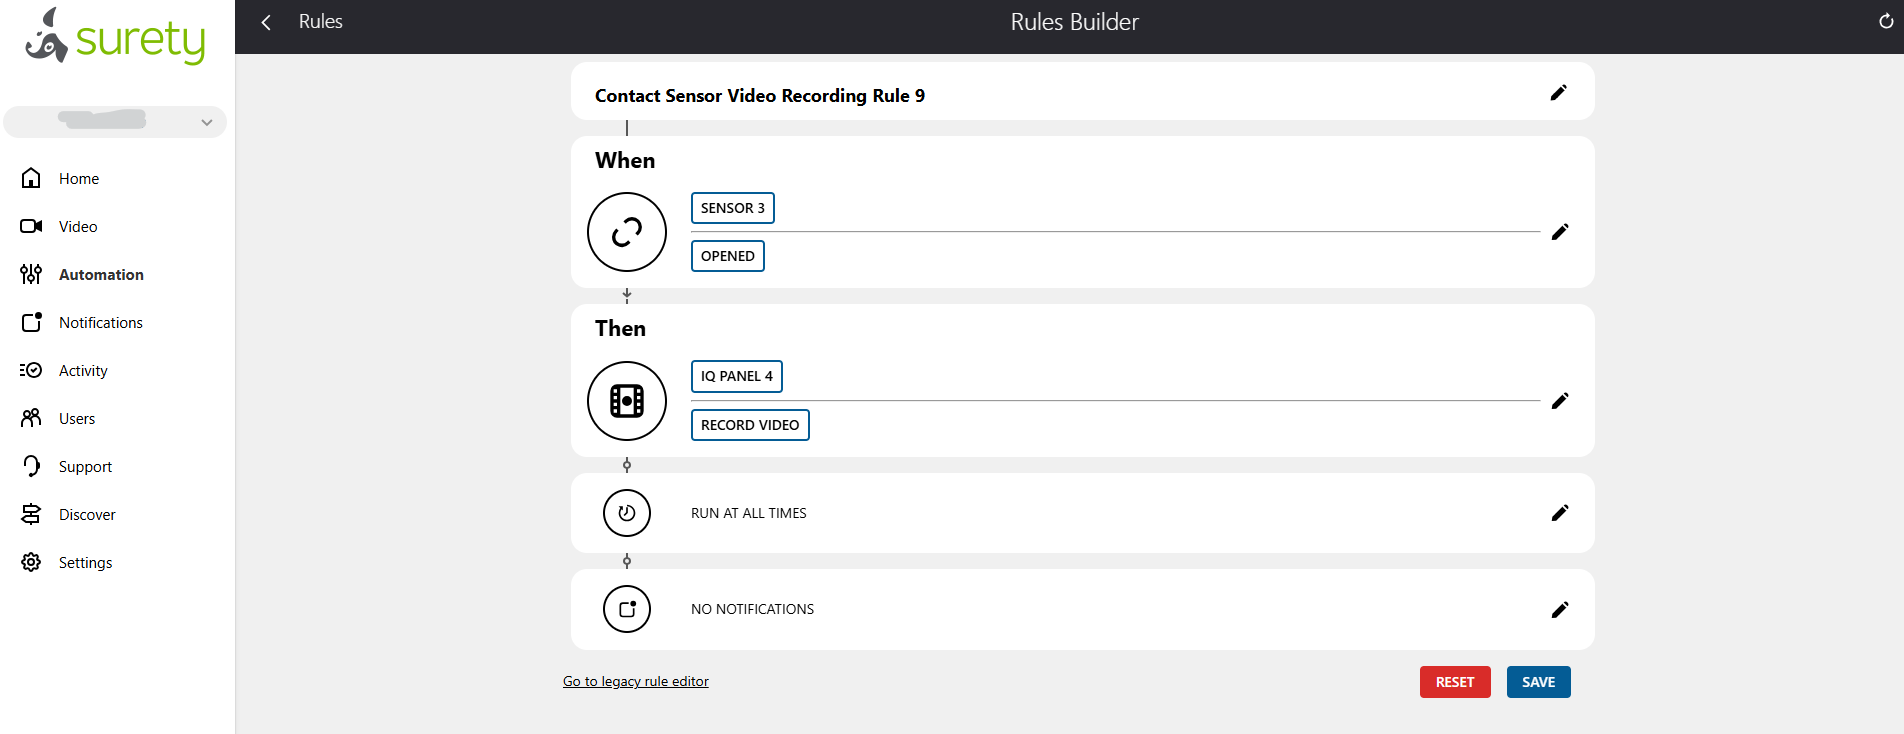The width and height of the screenshot is (1904, 734).
Task: Edit the Run At All Times schedule
Action: click(x=1559, y=513)
